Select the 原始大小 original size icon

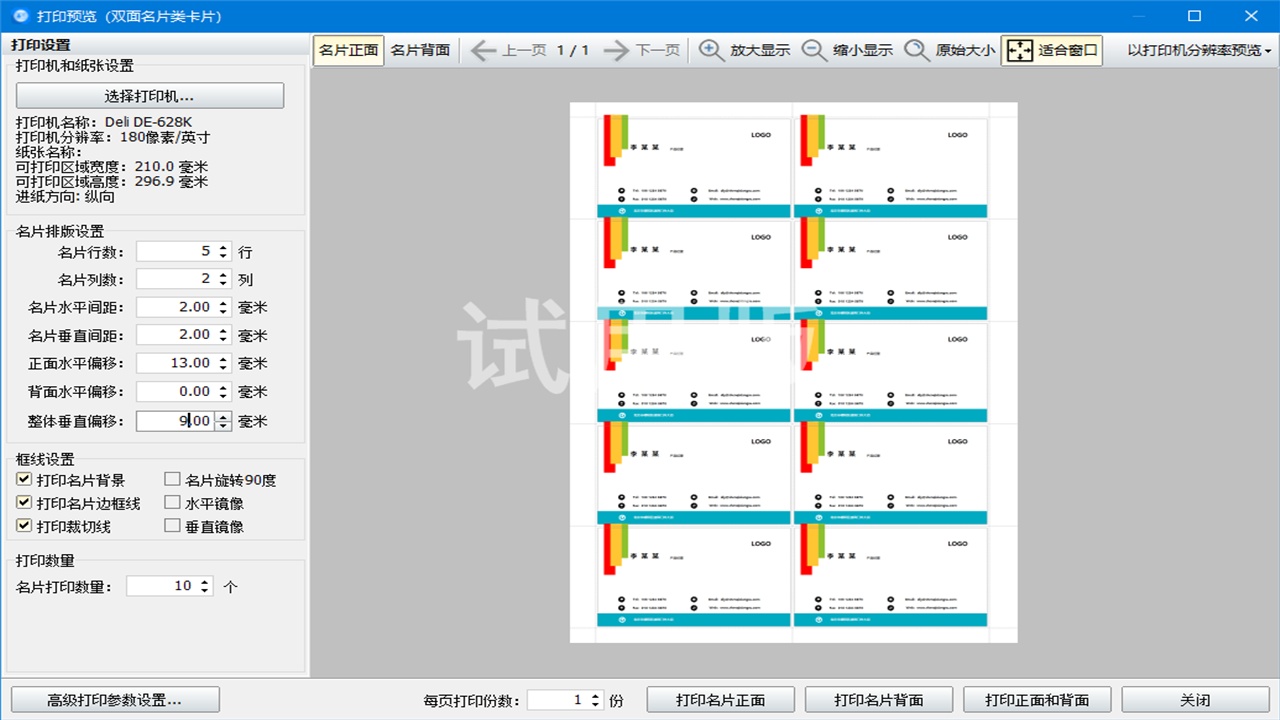[x=917, y=49]
